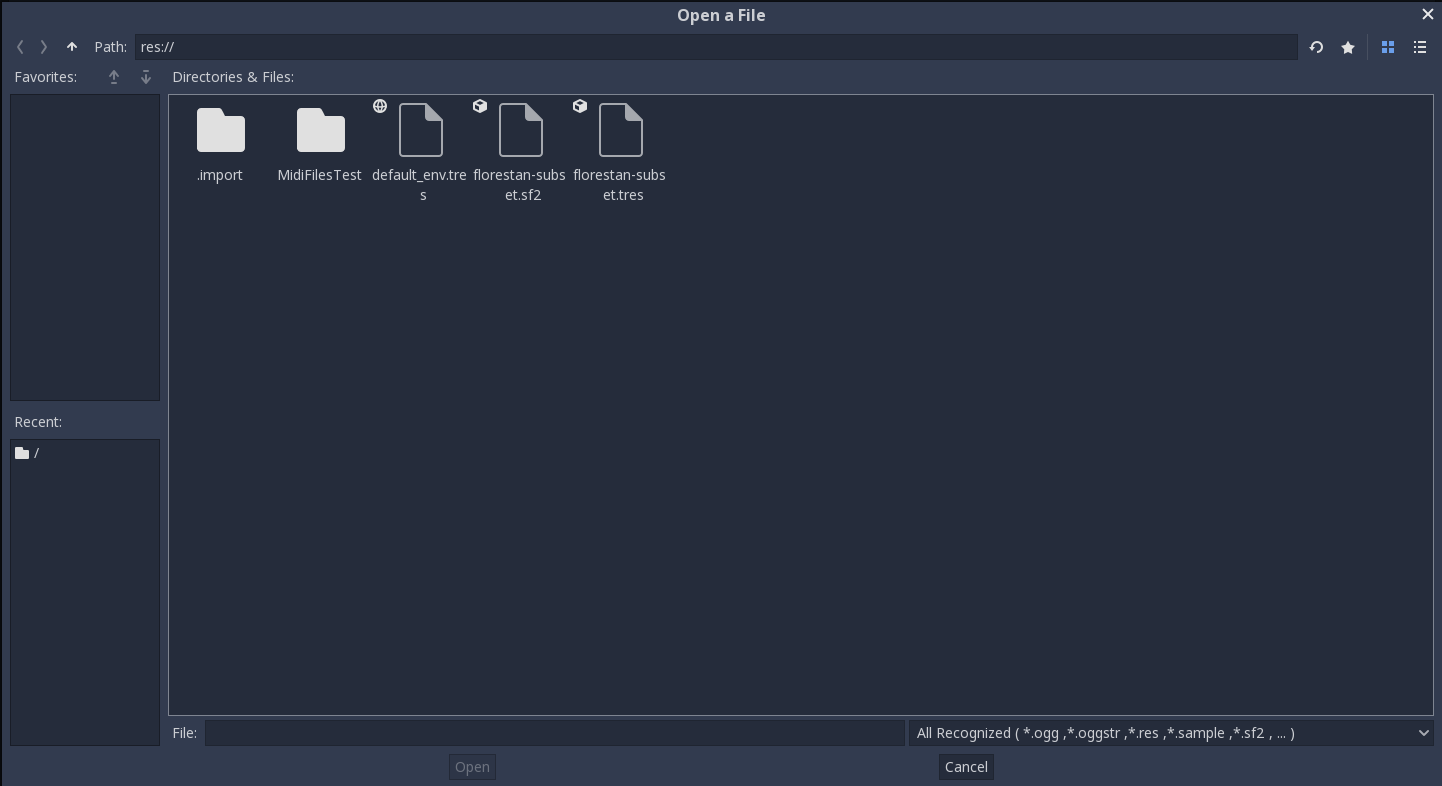The height and width of the screenshot is (786, 1442).
Task: Select the recent '/' folder entry
Action: [85, 453]
